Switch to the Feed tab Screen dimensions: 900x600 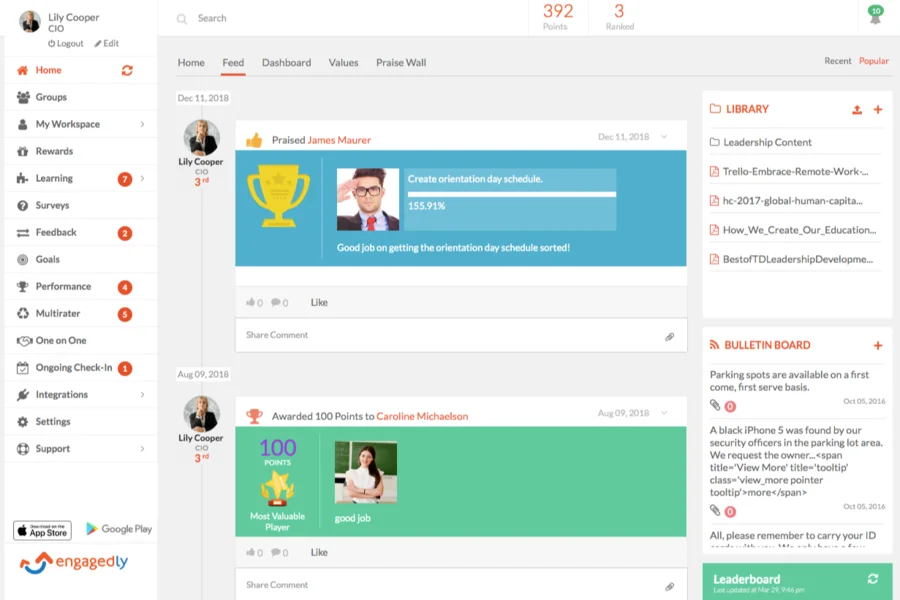point(233,63)
